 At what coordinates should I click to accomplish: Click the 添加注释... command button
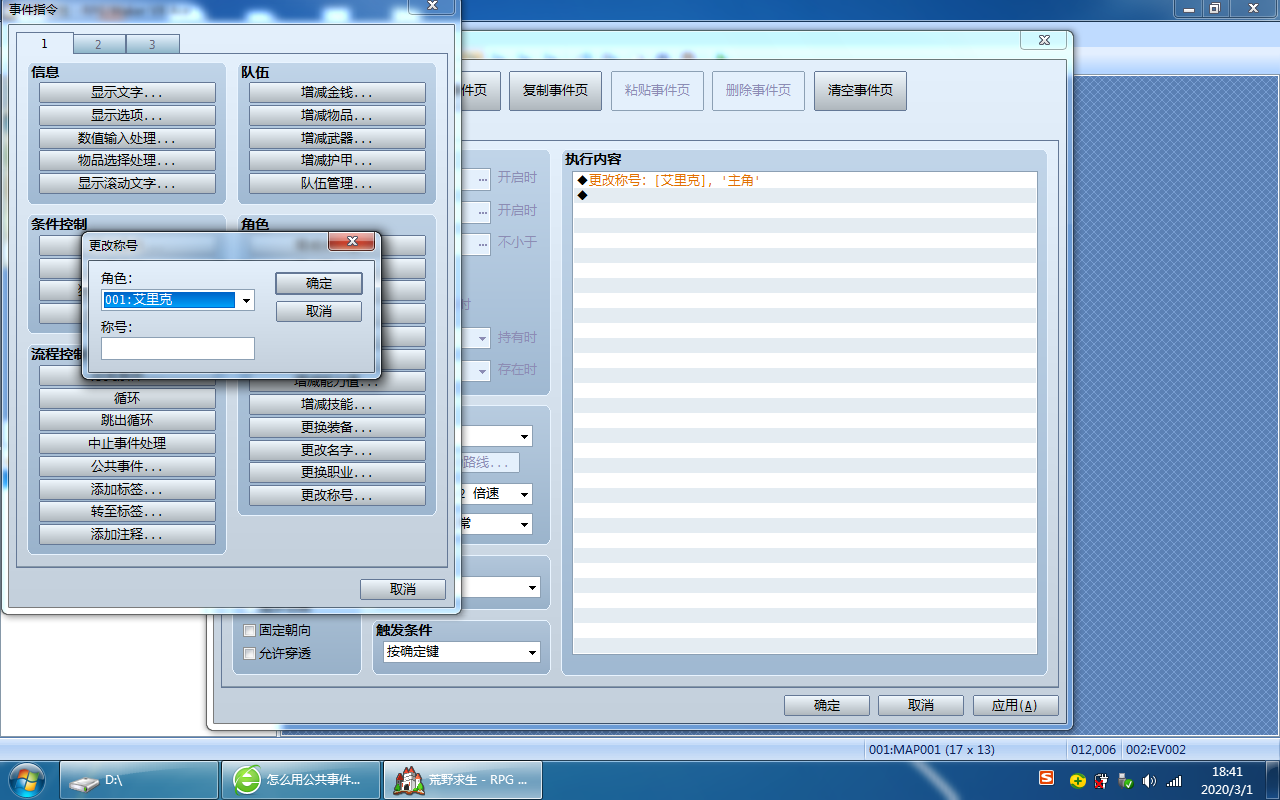[127, 535]
